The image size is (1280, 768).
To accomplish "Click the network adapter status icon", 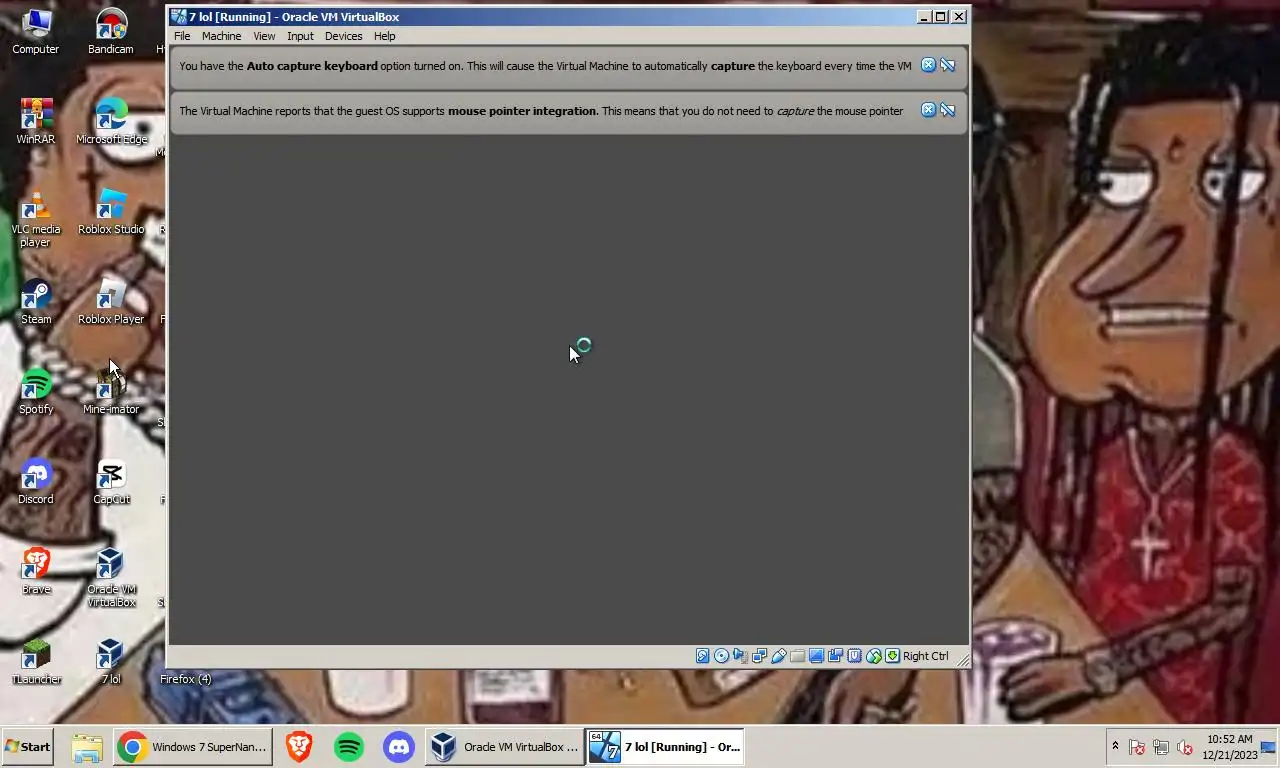I will click(x=759, y=656).
